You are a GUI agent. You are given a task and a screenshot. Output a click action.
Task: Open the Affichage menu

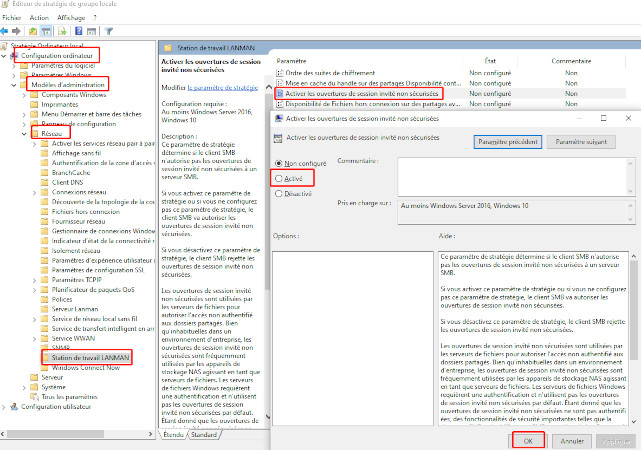tap(71, 18)
